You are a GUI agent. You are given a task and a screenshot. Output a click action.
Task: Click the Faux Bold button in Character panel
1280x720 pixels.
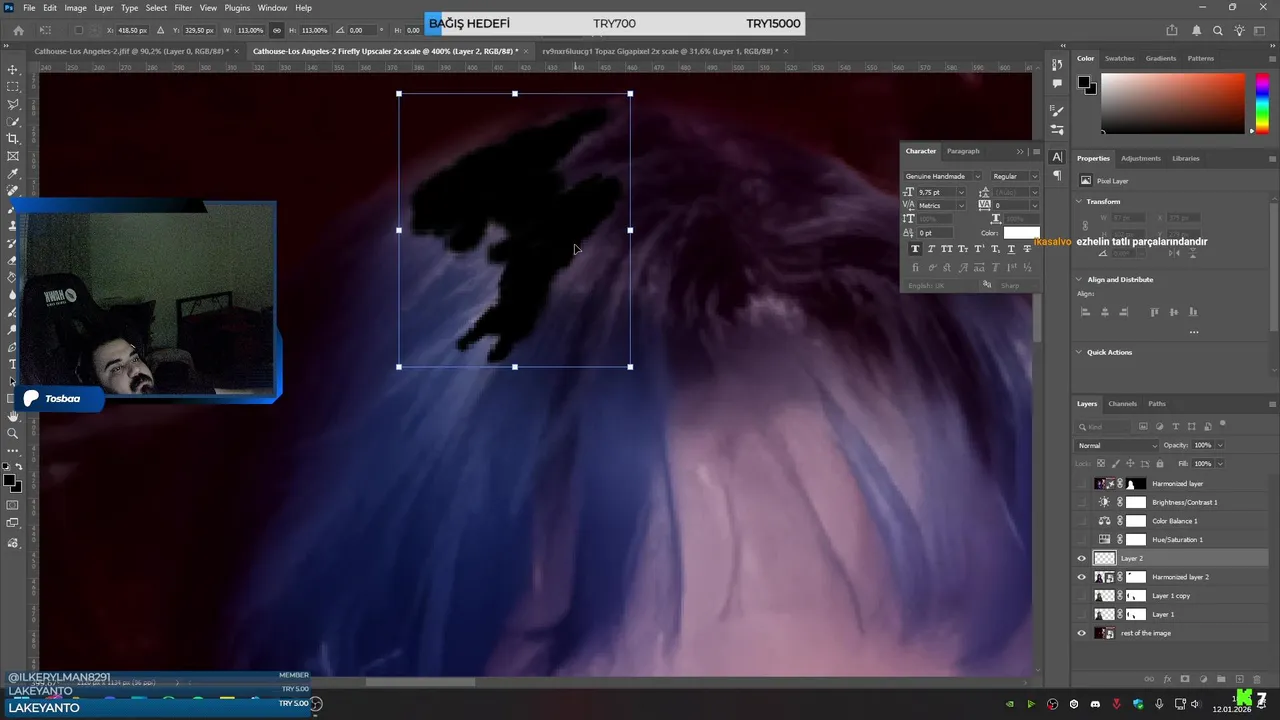coord(915,248)
